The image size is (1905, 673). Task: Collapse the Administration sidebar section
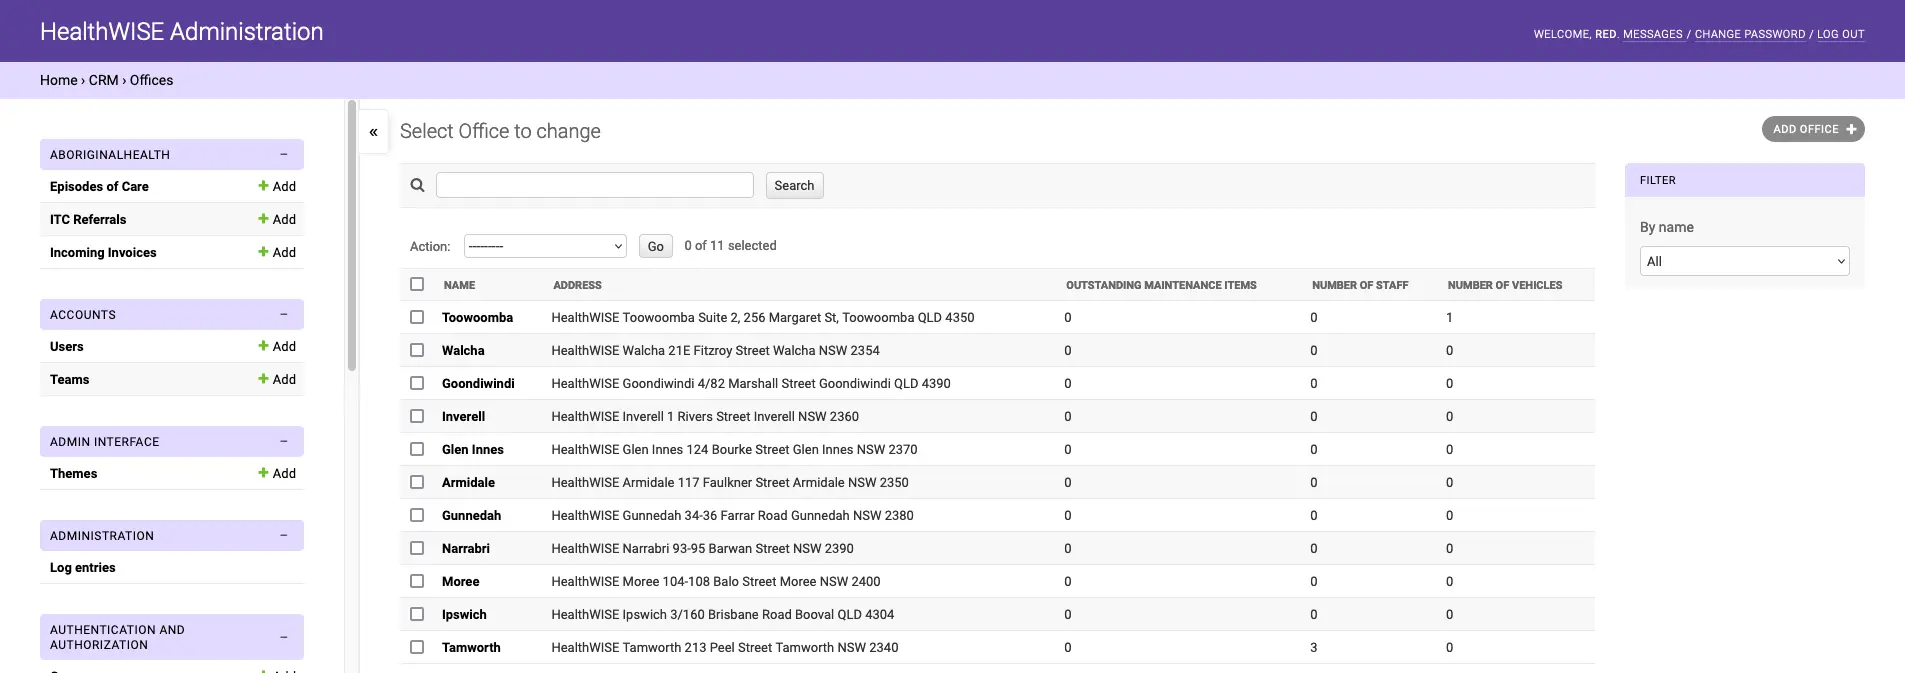[284, 535]
